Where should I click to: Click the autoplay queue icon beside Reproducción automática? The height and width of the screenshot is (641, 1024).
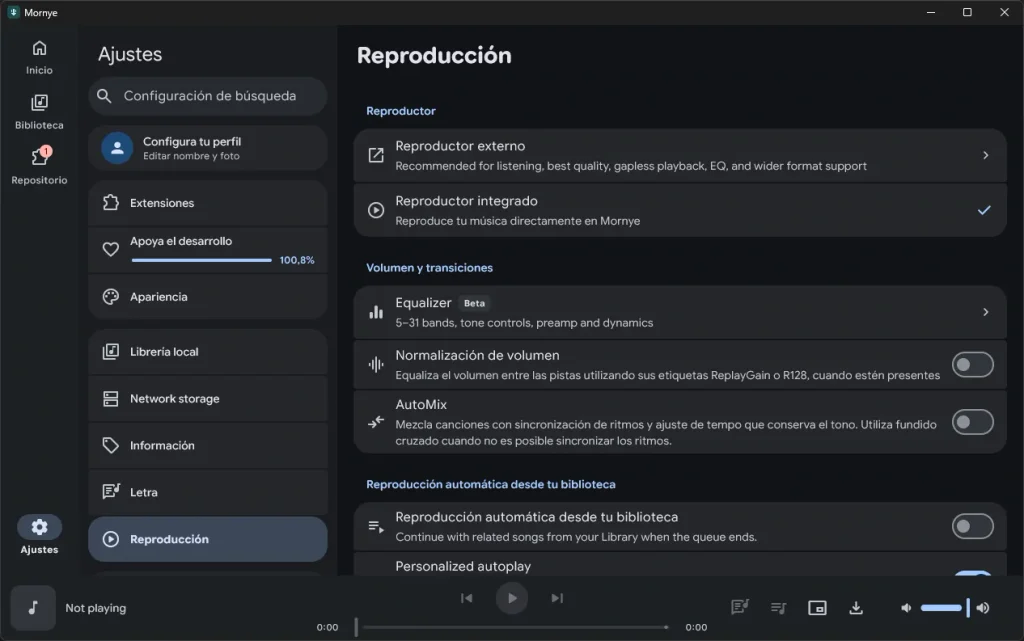(x=376, y=527)
